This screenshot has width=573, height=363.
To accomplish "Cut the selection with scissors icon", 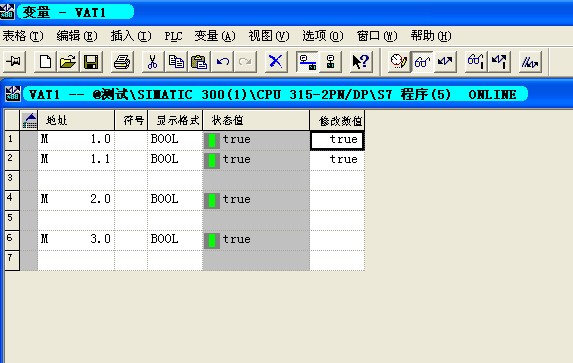I will click(152, 61).
